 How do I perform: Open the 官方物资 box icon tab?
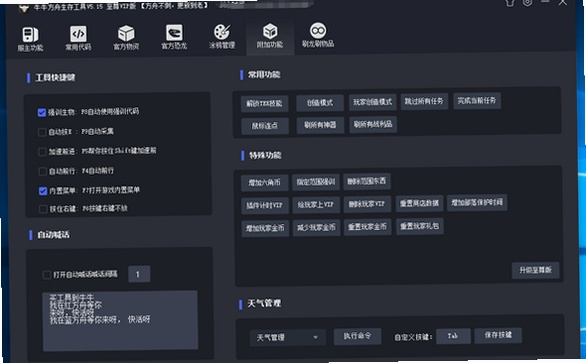pos(126,38)
